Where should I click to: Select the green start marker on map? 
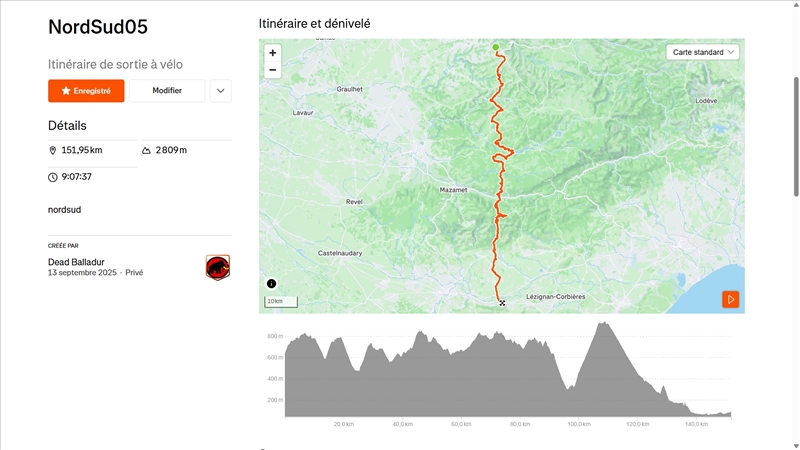click(495, 47)
